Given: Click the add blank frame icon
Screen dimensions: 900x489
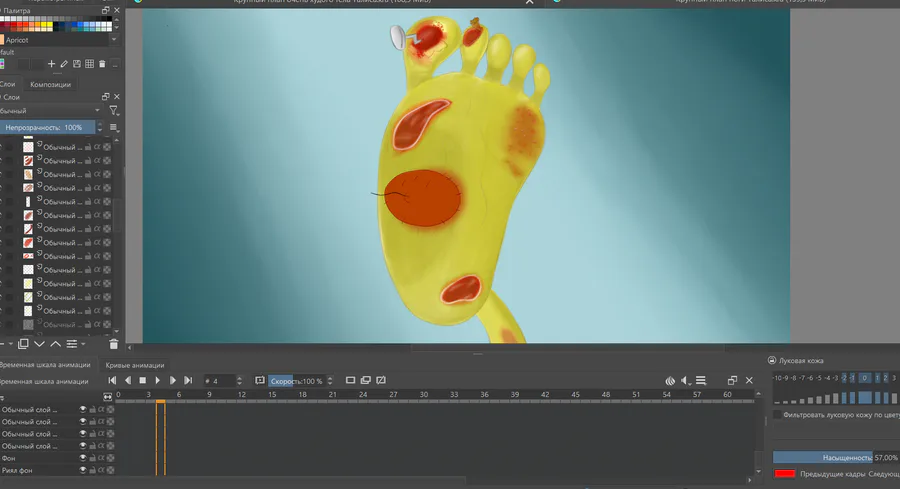Looking at the screenshot, I should tap(350, 380).
